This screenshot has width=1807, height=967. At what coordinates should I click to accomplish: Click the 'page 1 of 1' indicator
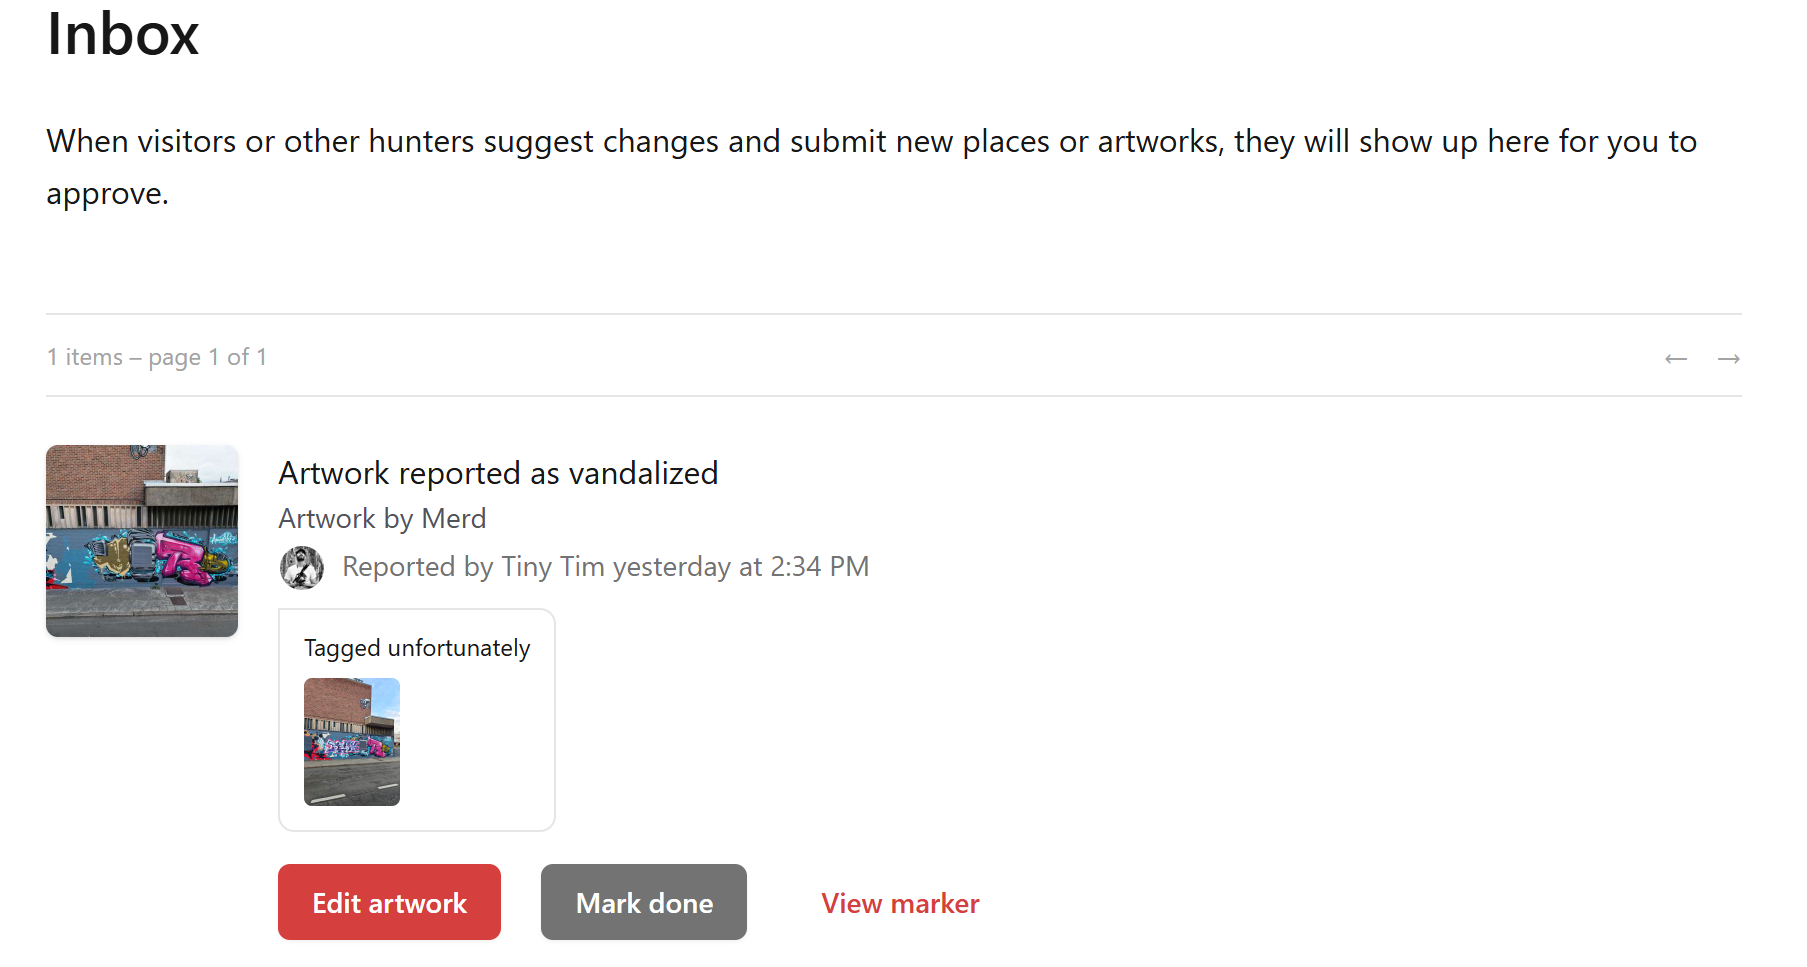click(x=208, y=358)
